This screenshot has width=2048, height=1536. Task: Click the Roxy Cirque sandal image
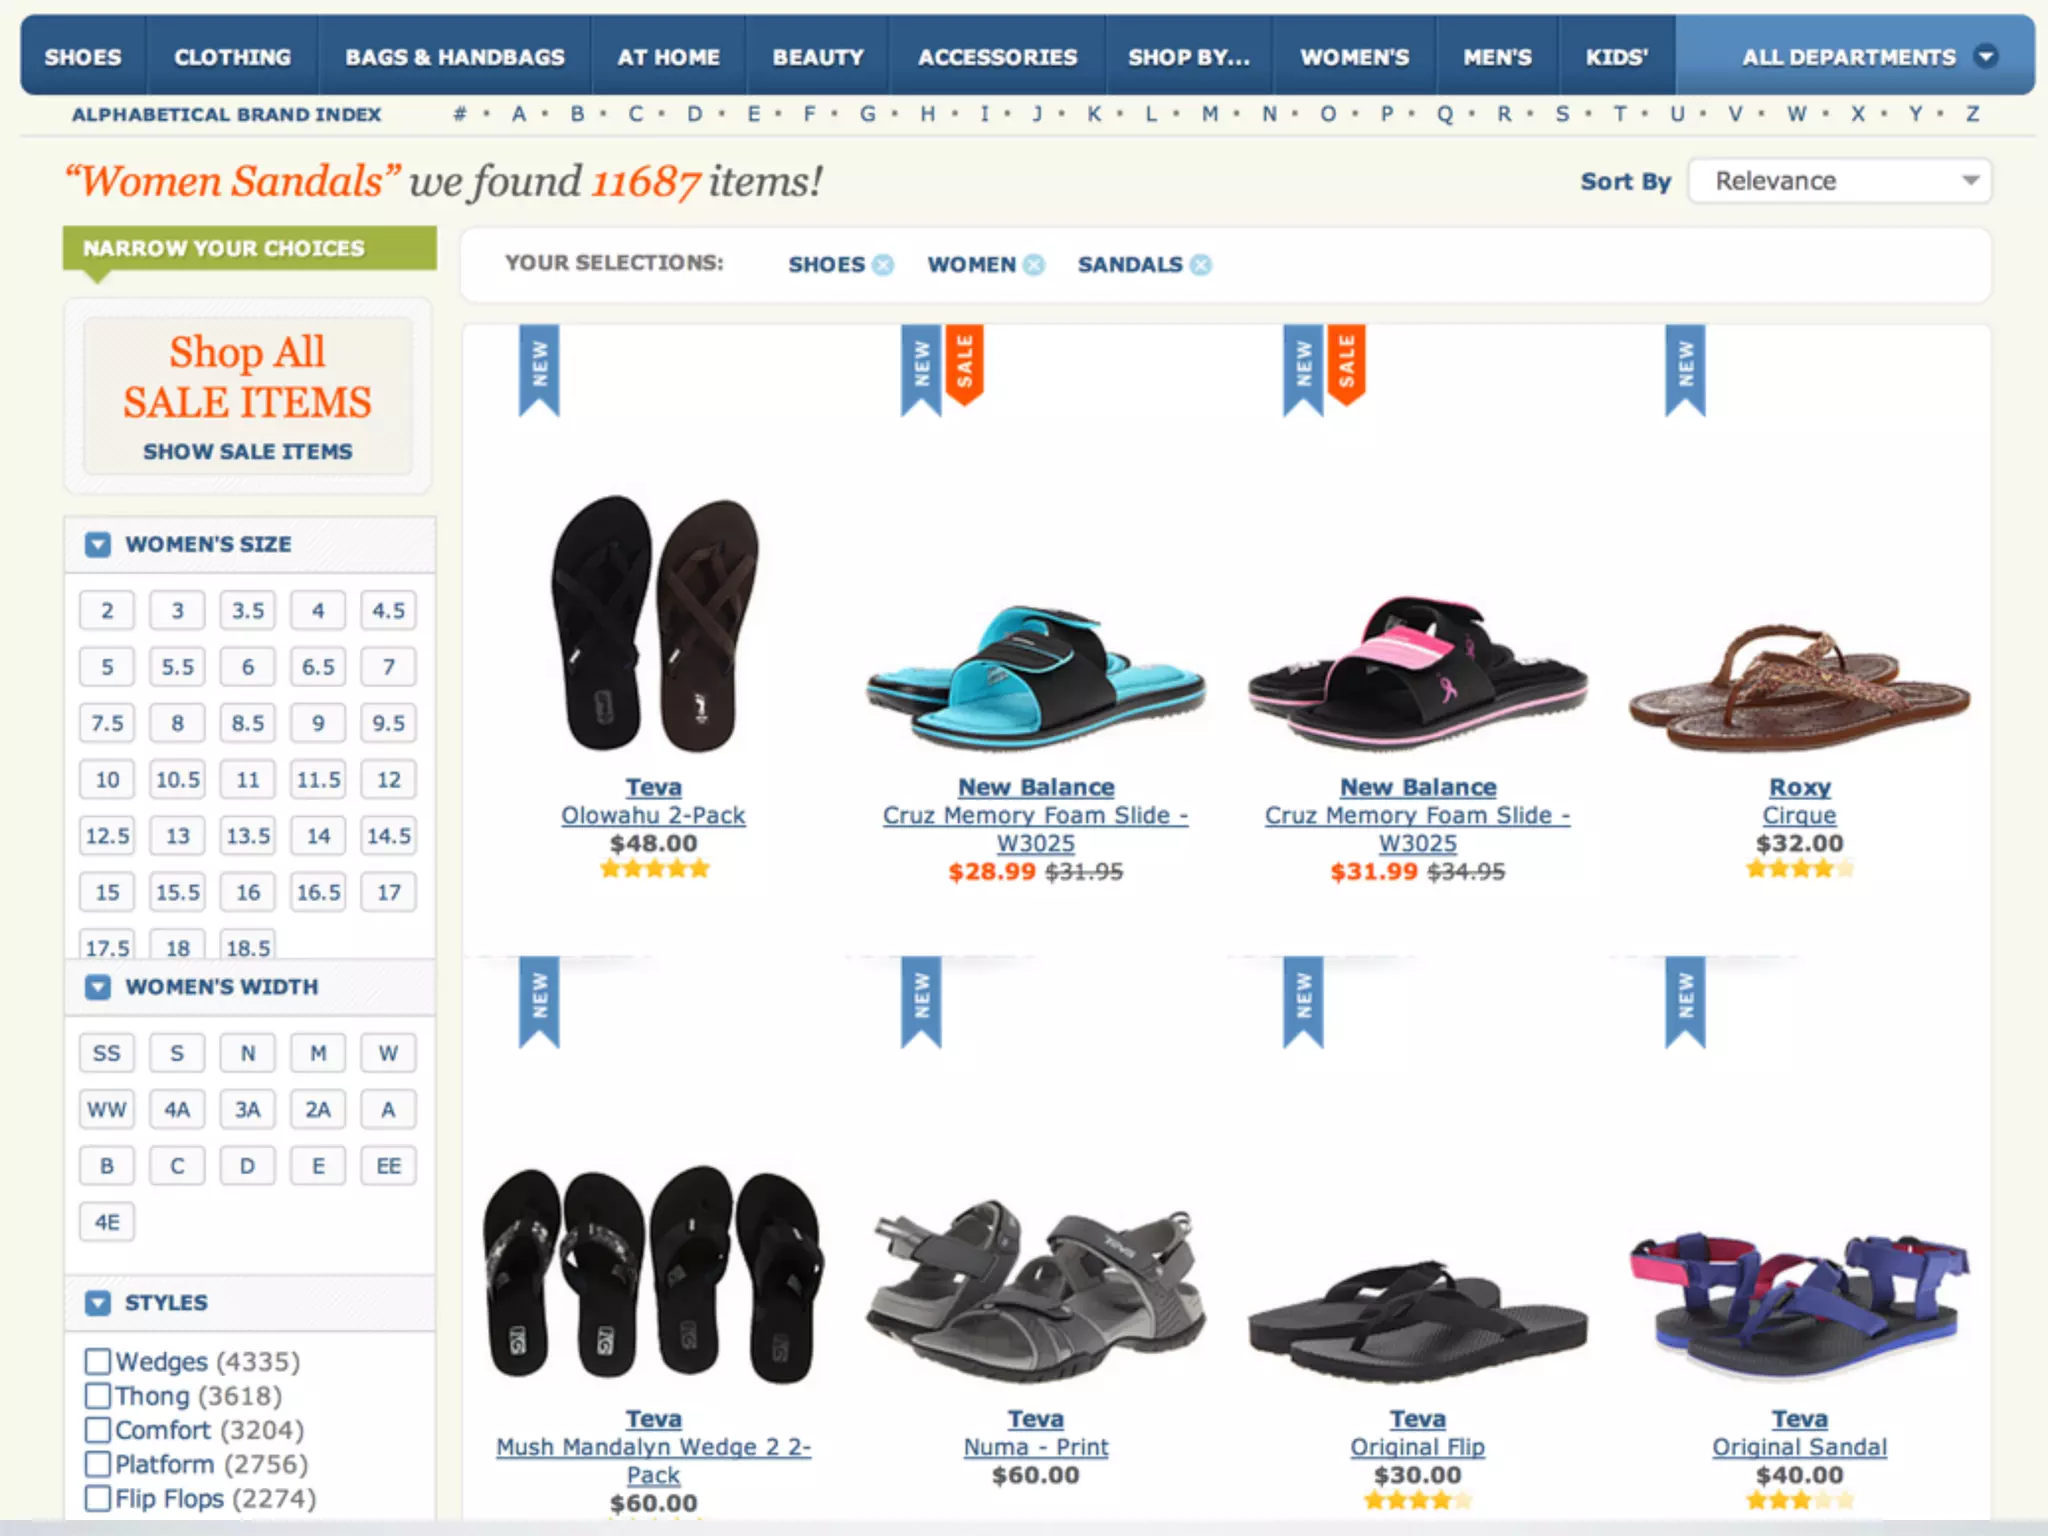(1799, 688)
